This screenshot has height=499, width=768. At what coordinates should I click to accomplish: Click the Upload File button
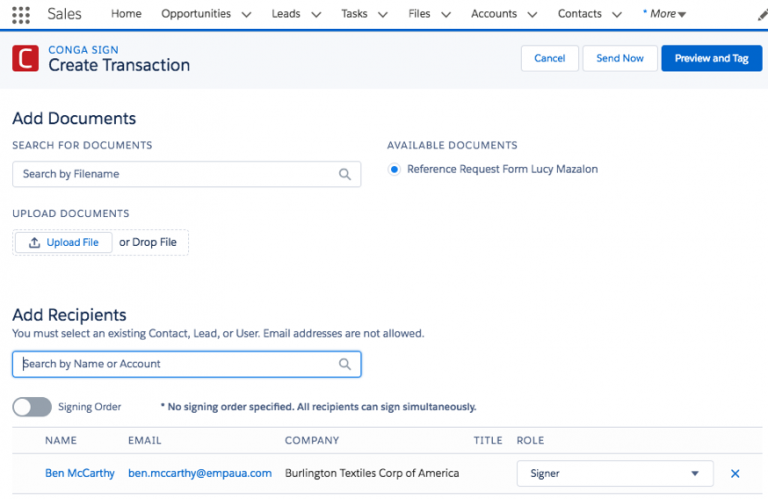(63, 242)
